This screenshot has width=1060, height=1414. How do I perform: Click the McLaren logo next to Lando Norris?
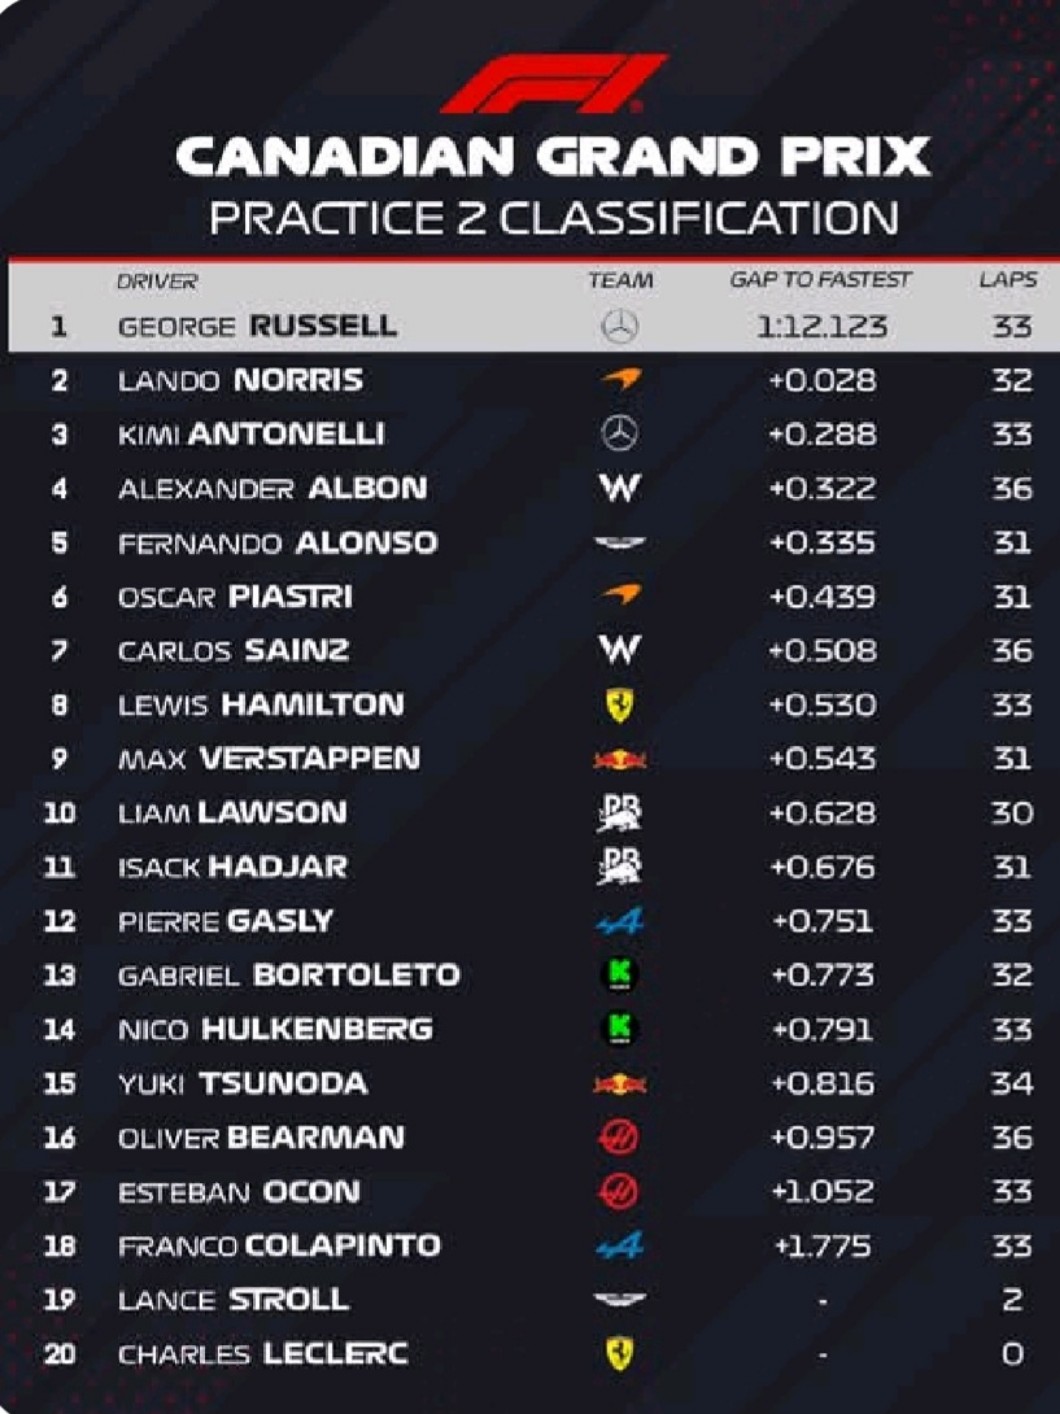[620, 380]
